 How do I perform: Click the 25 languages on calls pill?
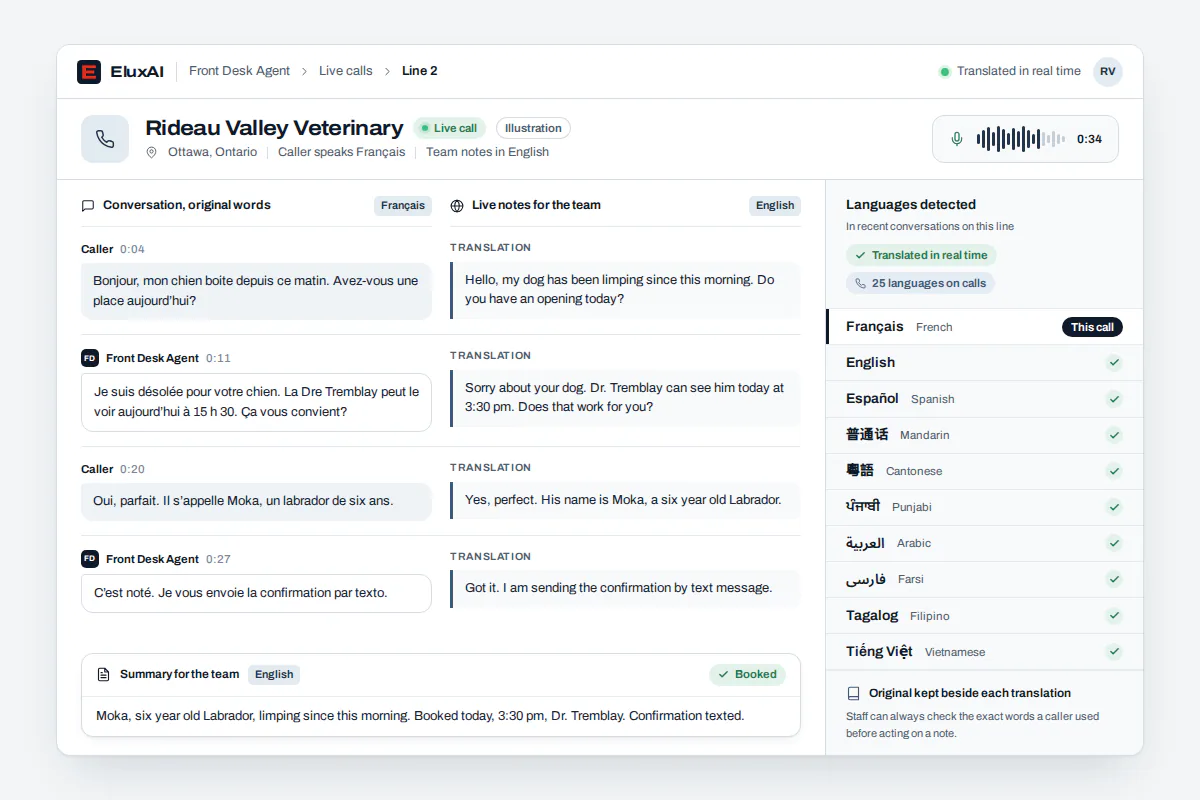pos(920,283)
